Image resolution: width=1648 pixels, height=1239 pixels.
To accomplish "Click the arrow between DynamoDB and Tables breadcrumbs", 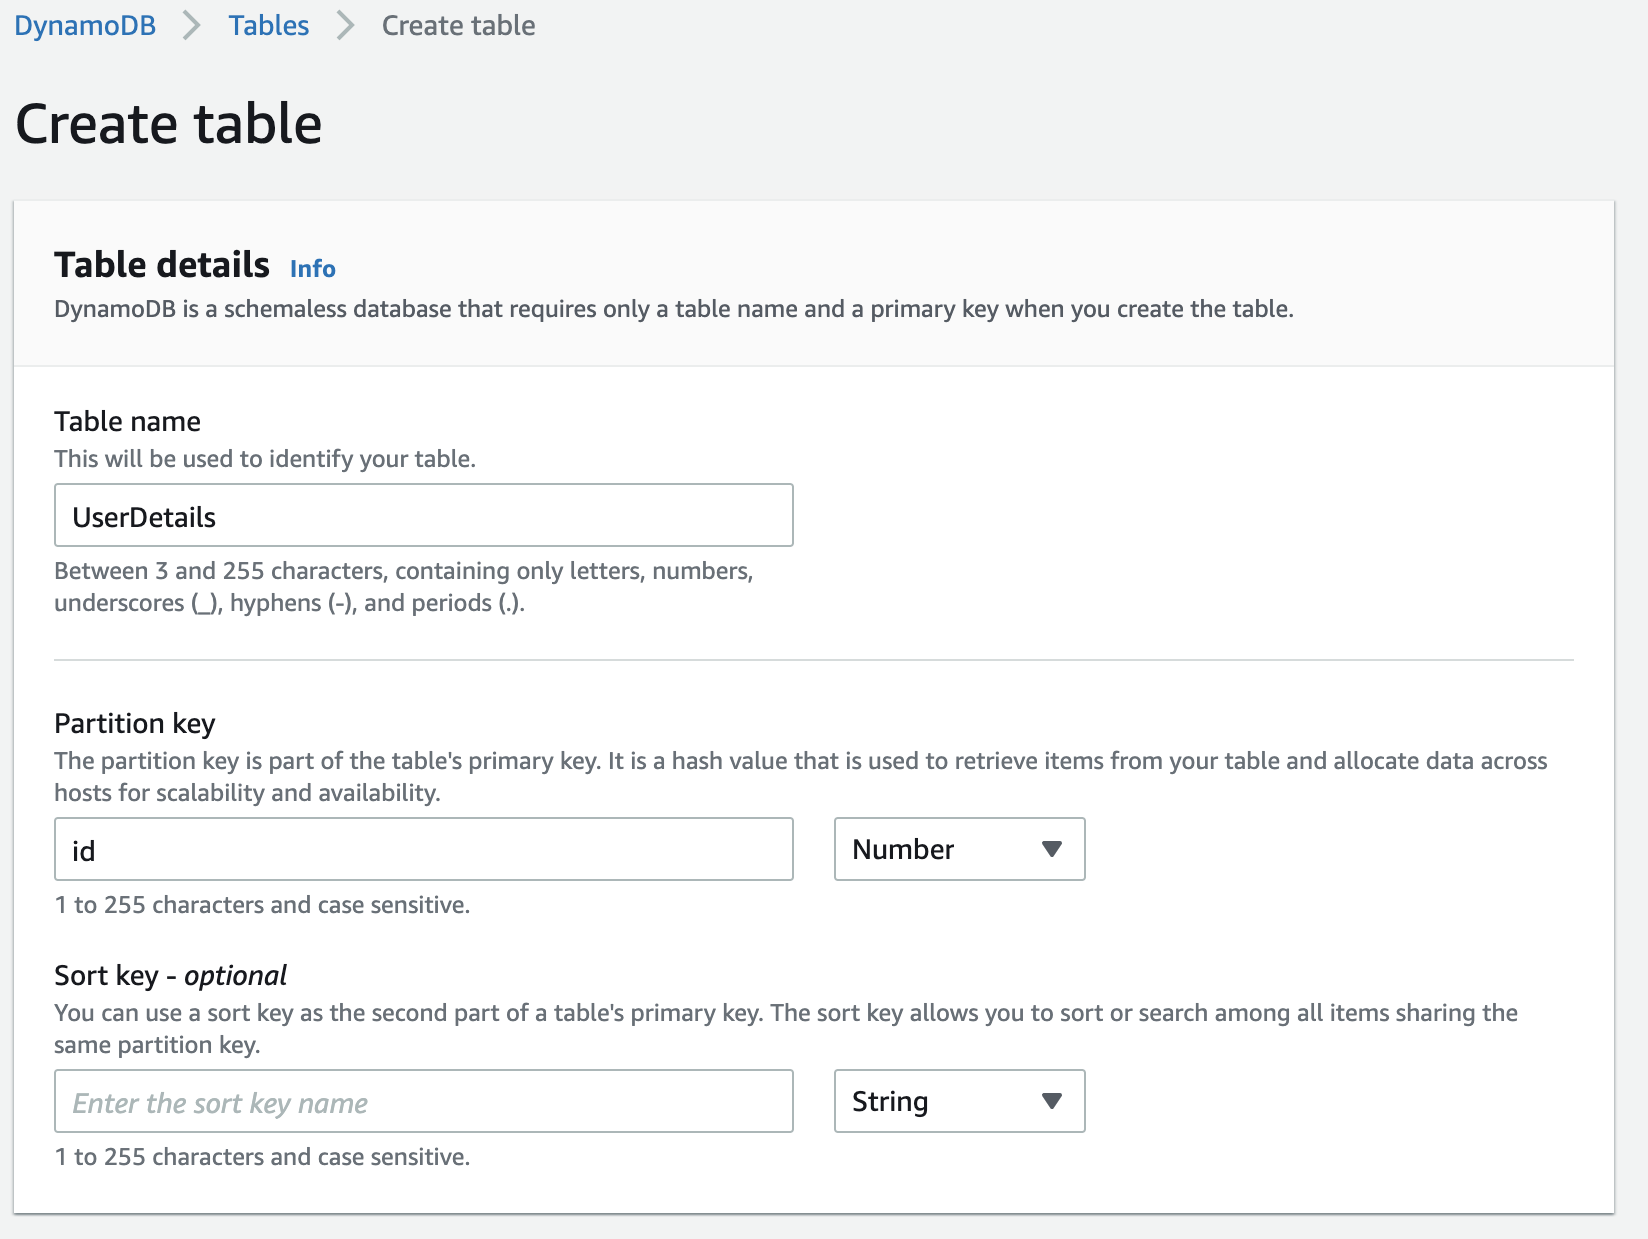I will coord(192,25).
